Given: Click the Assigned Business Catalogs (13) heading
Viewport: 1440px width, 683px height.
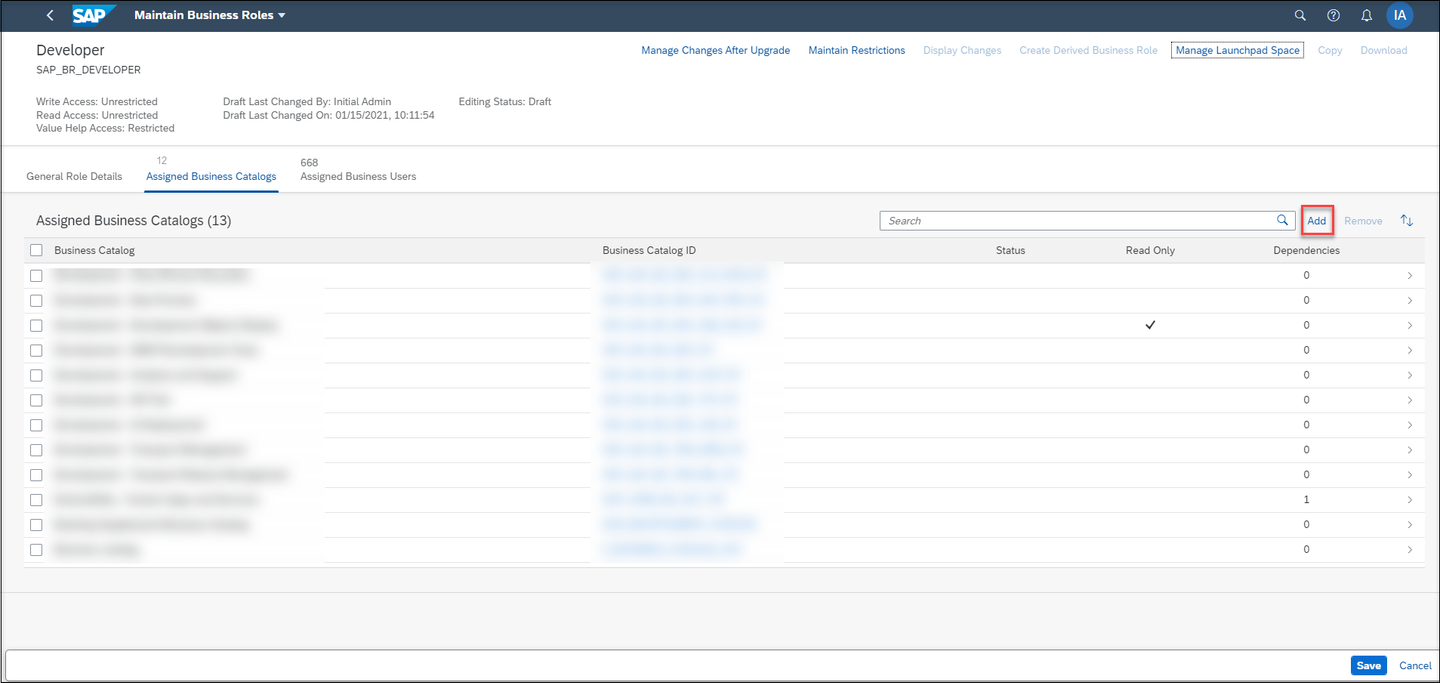Looking at the screenshot, I should click(133, 221).
